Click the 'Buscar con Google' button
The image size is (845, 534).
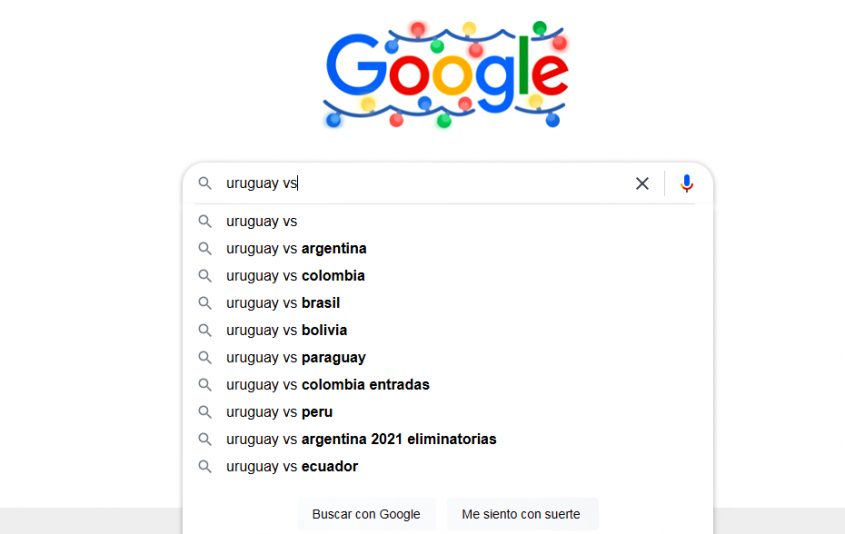pyautogui.click(x=366, y=514)
